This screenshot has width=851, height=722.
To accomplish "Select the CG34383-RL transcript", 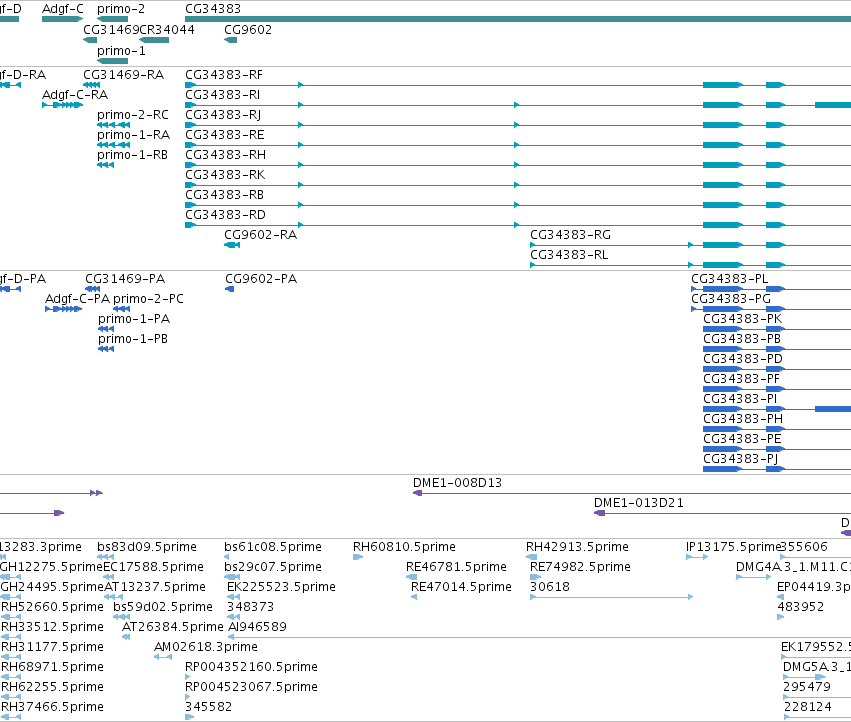I will [690, 265].
